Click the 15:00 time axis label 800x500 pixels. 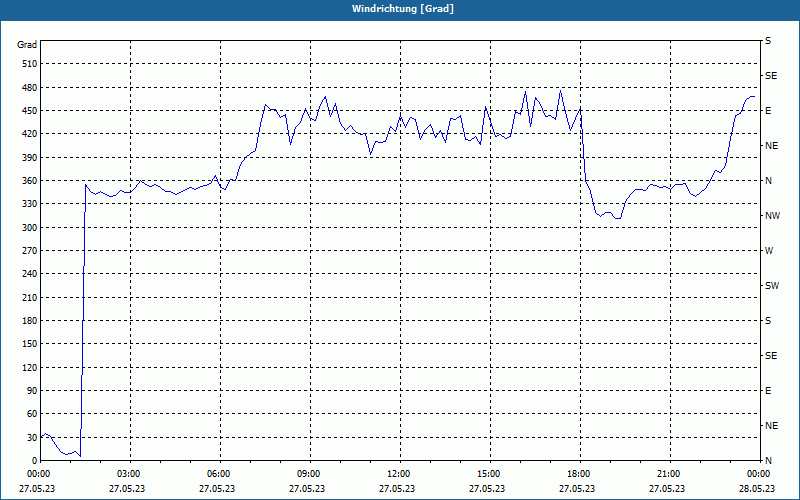click(x=490, y=474)
